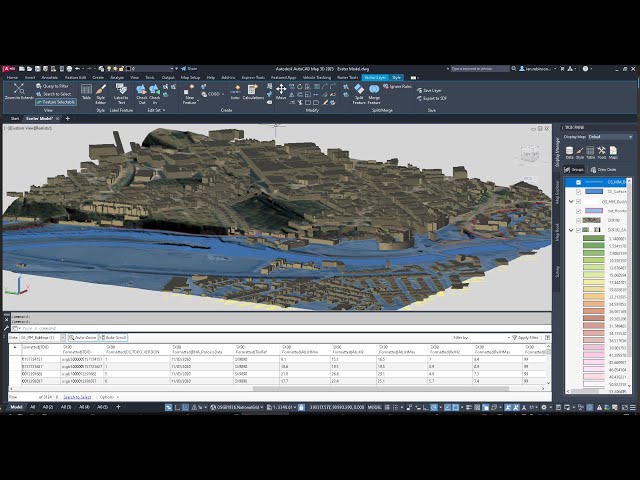Uncheck the nat_Roads layer checkbox
This screenshot has width=640, height=480.
578,211
